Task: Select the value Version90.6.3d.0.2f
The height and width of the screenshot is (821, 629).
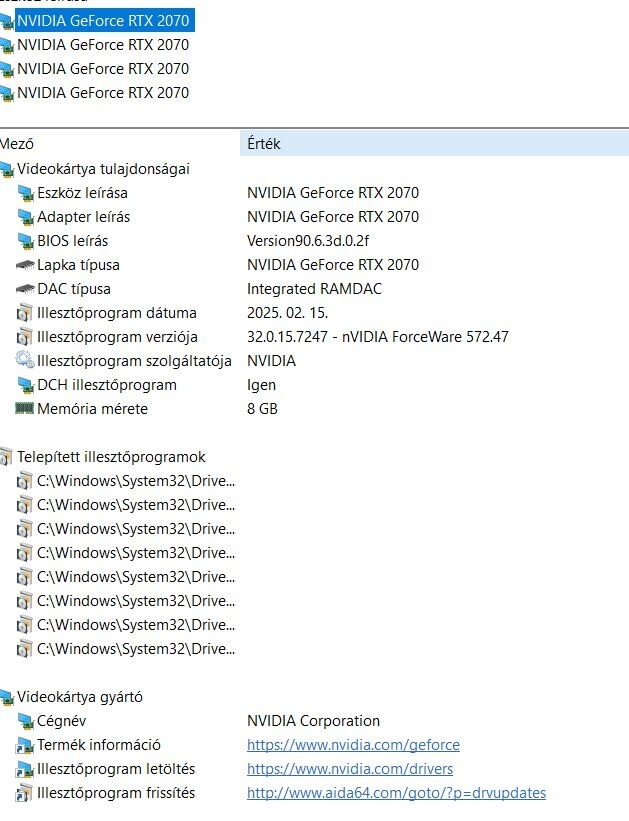Action: pos(308,241)
